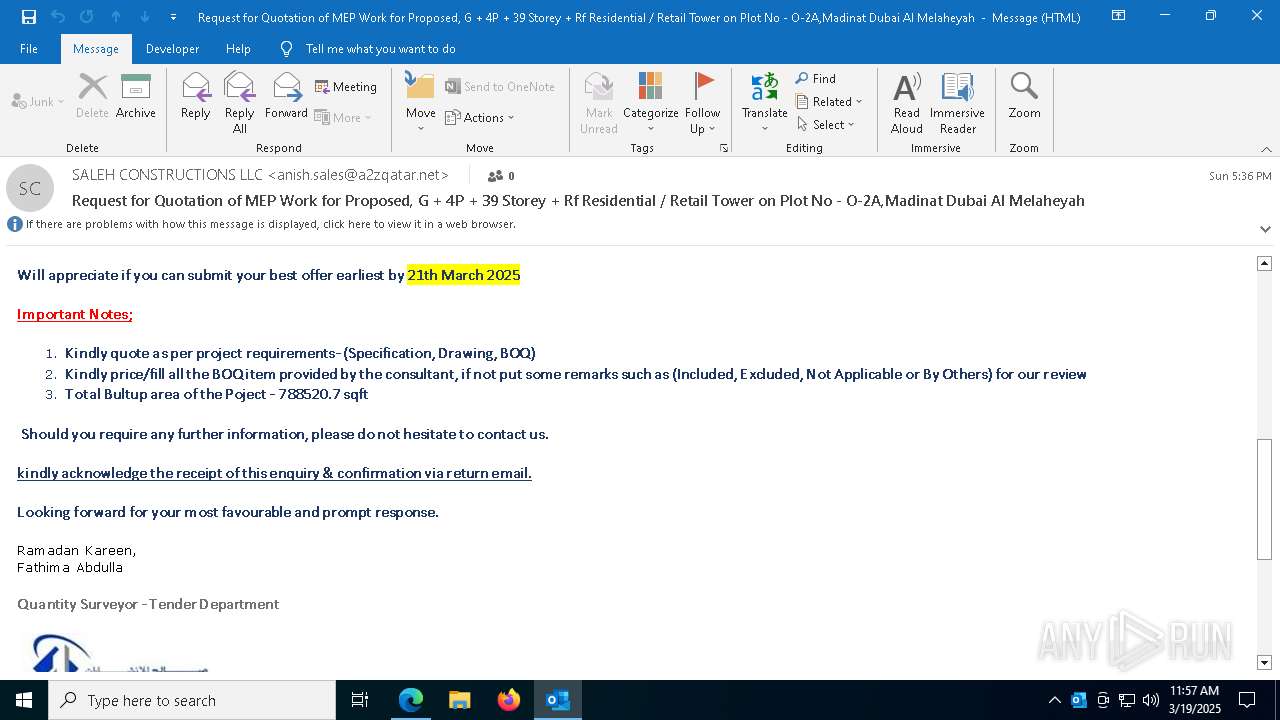Open Ribbon Display Options in the title bar
Viewport: 1280px width, 720px height.
[x=1119, y=16]
